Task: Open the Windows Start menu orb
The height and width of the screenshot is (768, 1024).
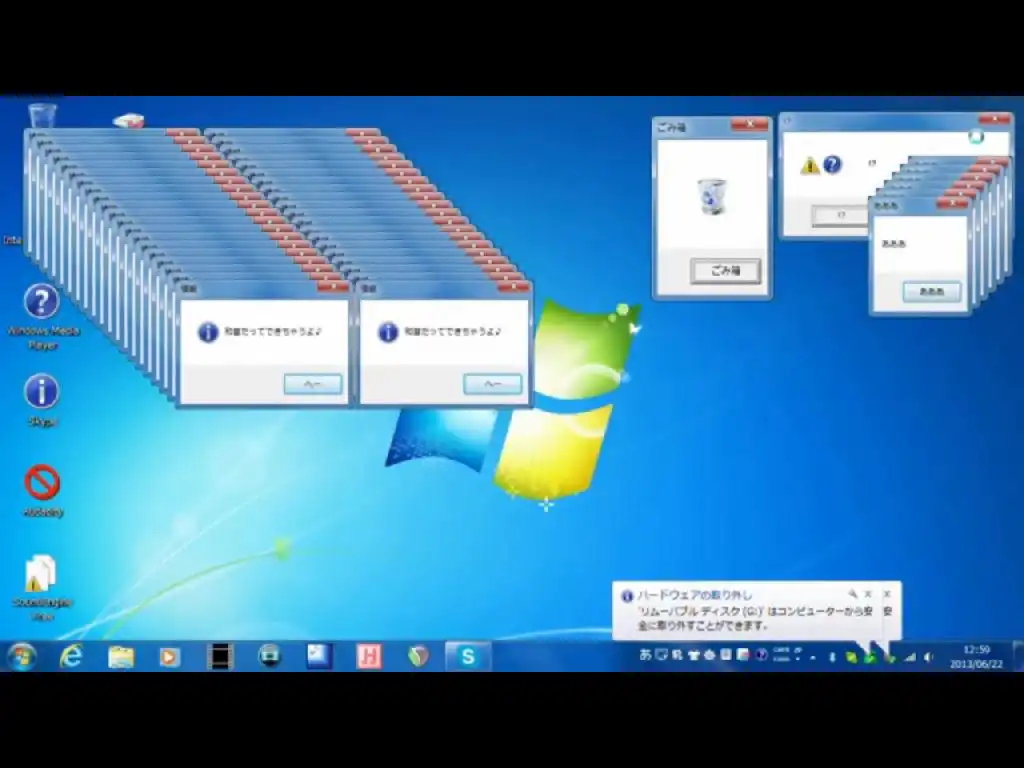Action: pyautogui.click(x=22, y=656)
